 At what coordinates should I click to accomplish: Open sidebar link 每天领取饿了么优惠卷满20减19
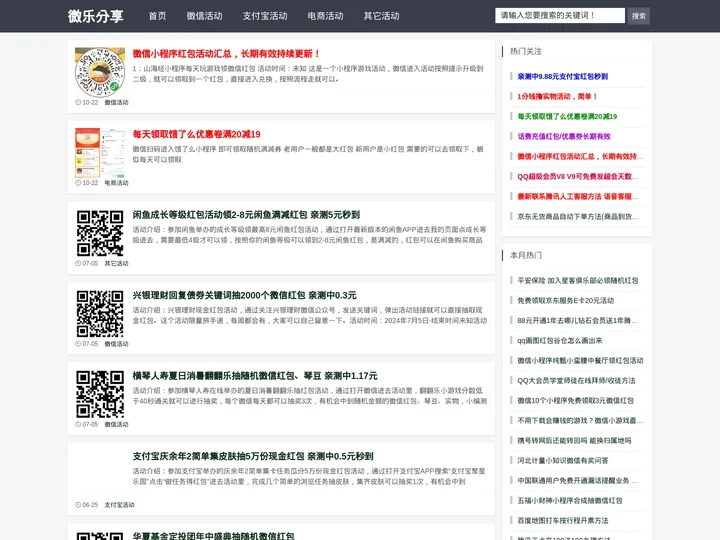567,116
